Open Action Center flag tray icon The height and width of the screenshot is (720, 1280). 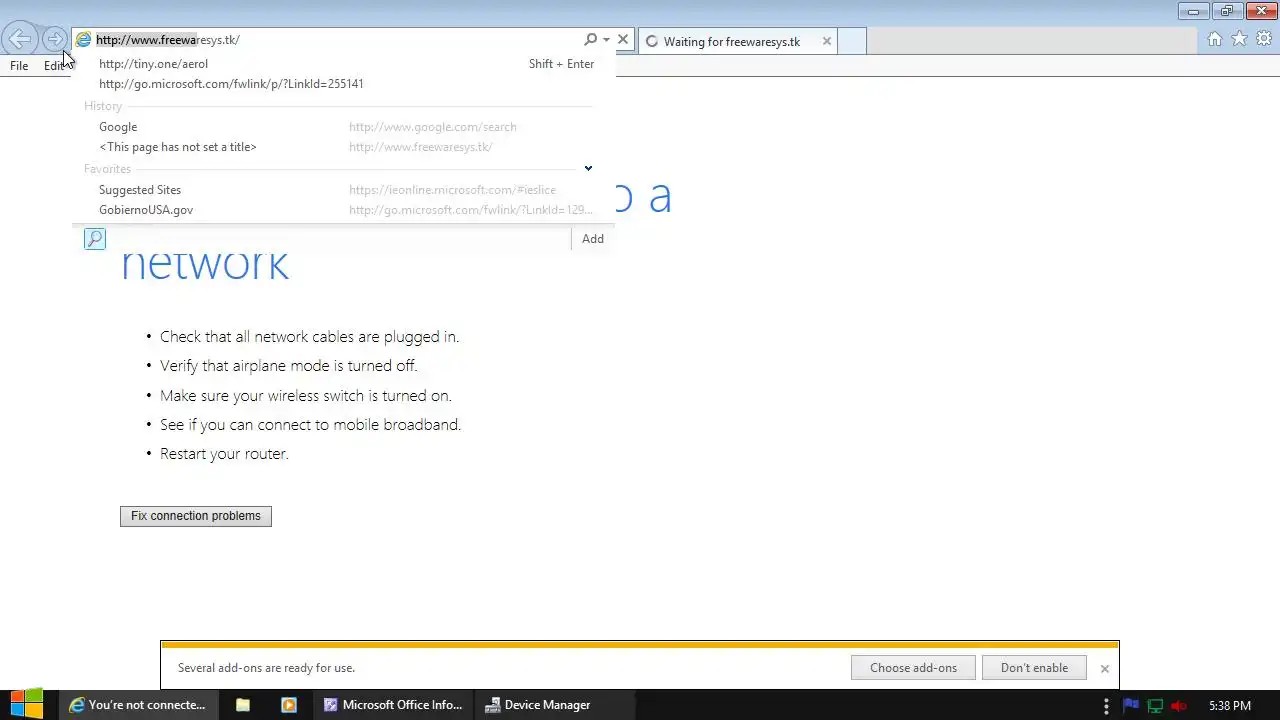(1131, 705)
